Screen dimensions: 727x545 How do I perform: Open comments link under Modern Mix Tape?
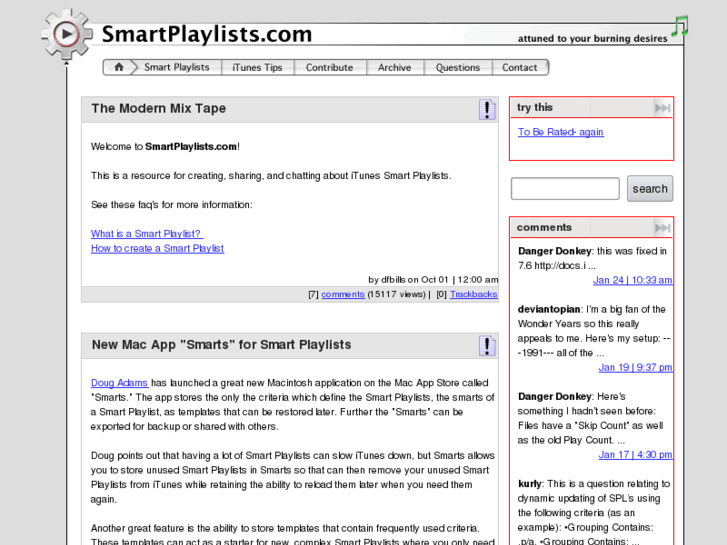[x=343, y=295]
